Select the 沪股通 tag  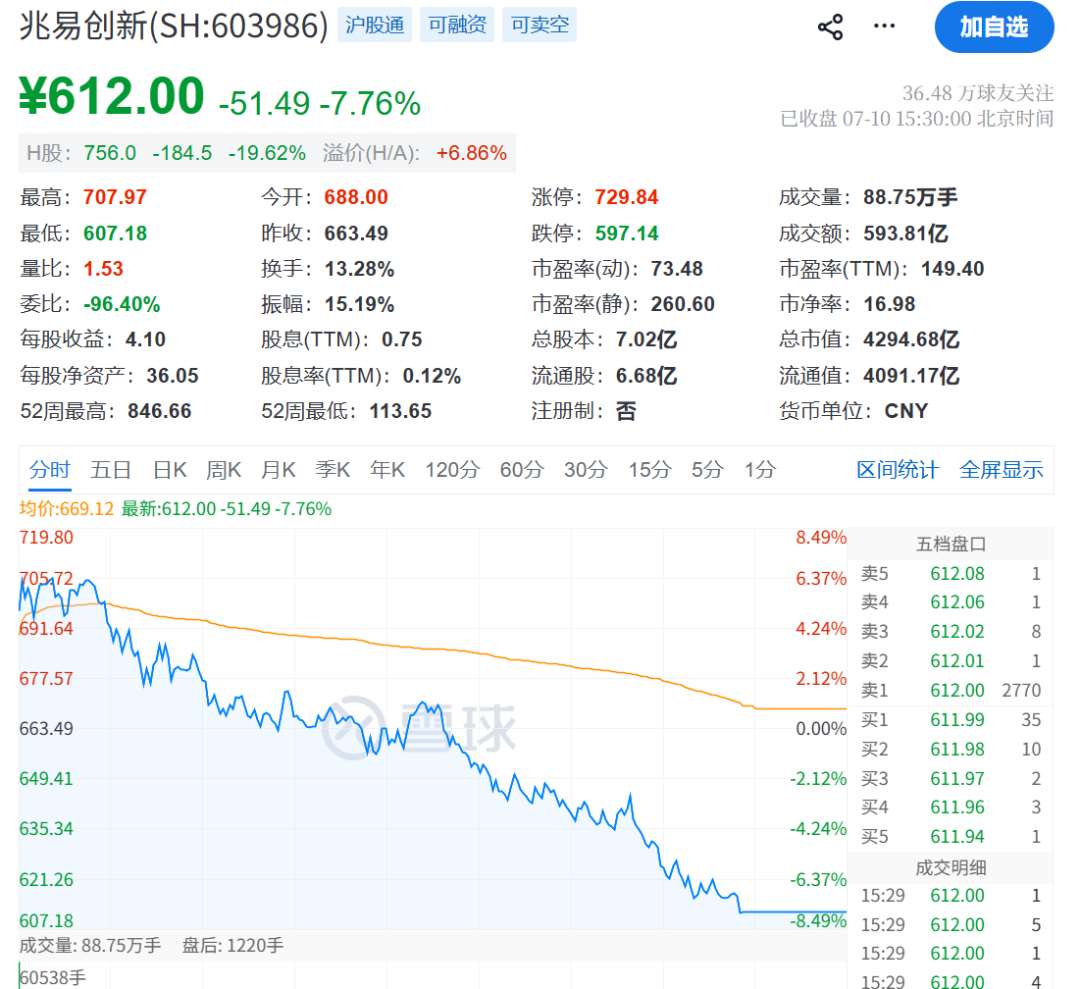(374, 25)
